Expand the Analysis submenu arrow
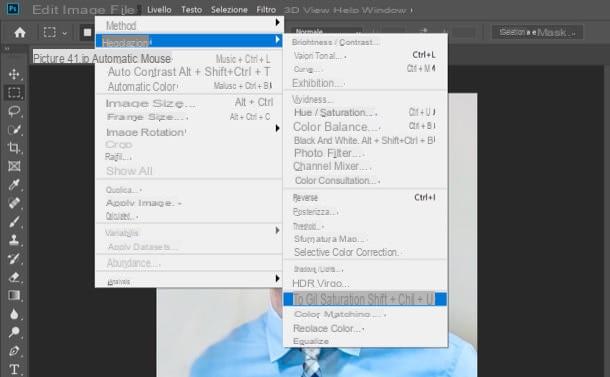Viewport: 610px width, 377px height. tap(277, 278)
